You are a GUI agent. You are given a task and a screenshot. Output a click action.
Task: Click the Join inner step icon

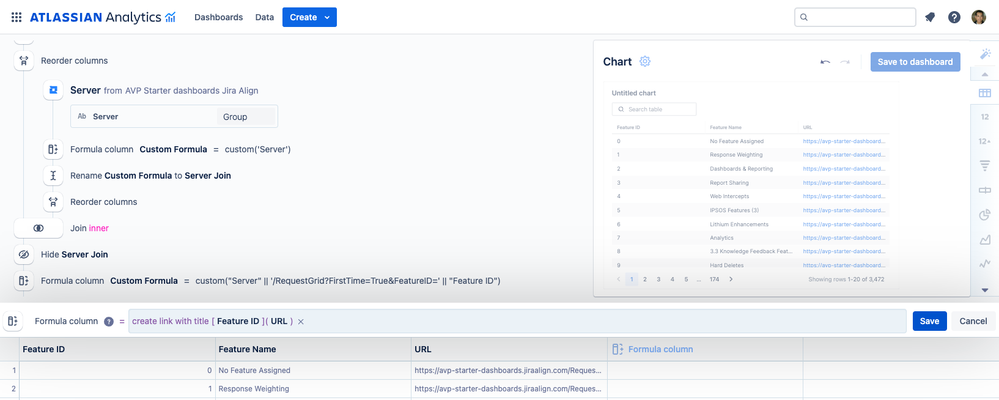point(38,228)
